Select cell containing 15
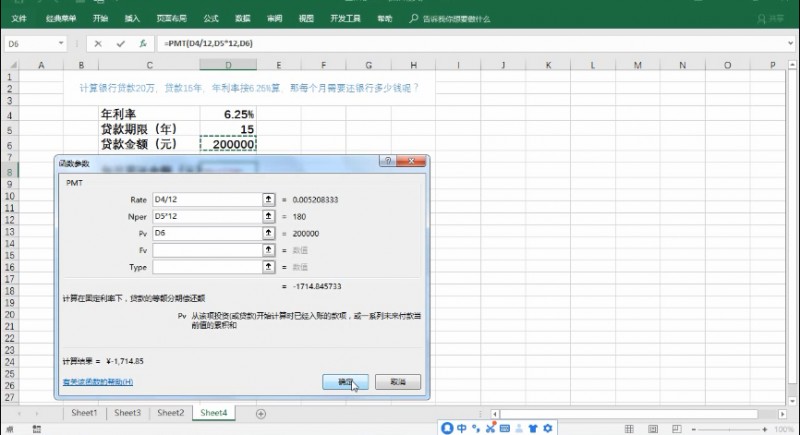 [x=228, y=129]
